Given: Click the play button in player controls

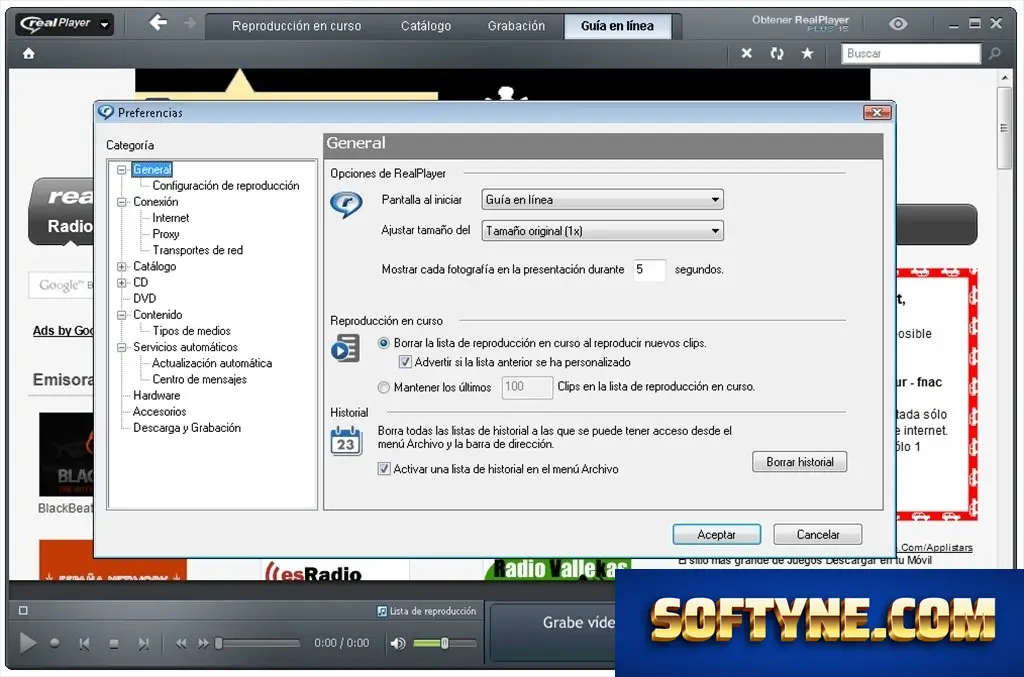Looking at the screenshot, I should [x=27, y=643].
